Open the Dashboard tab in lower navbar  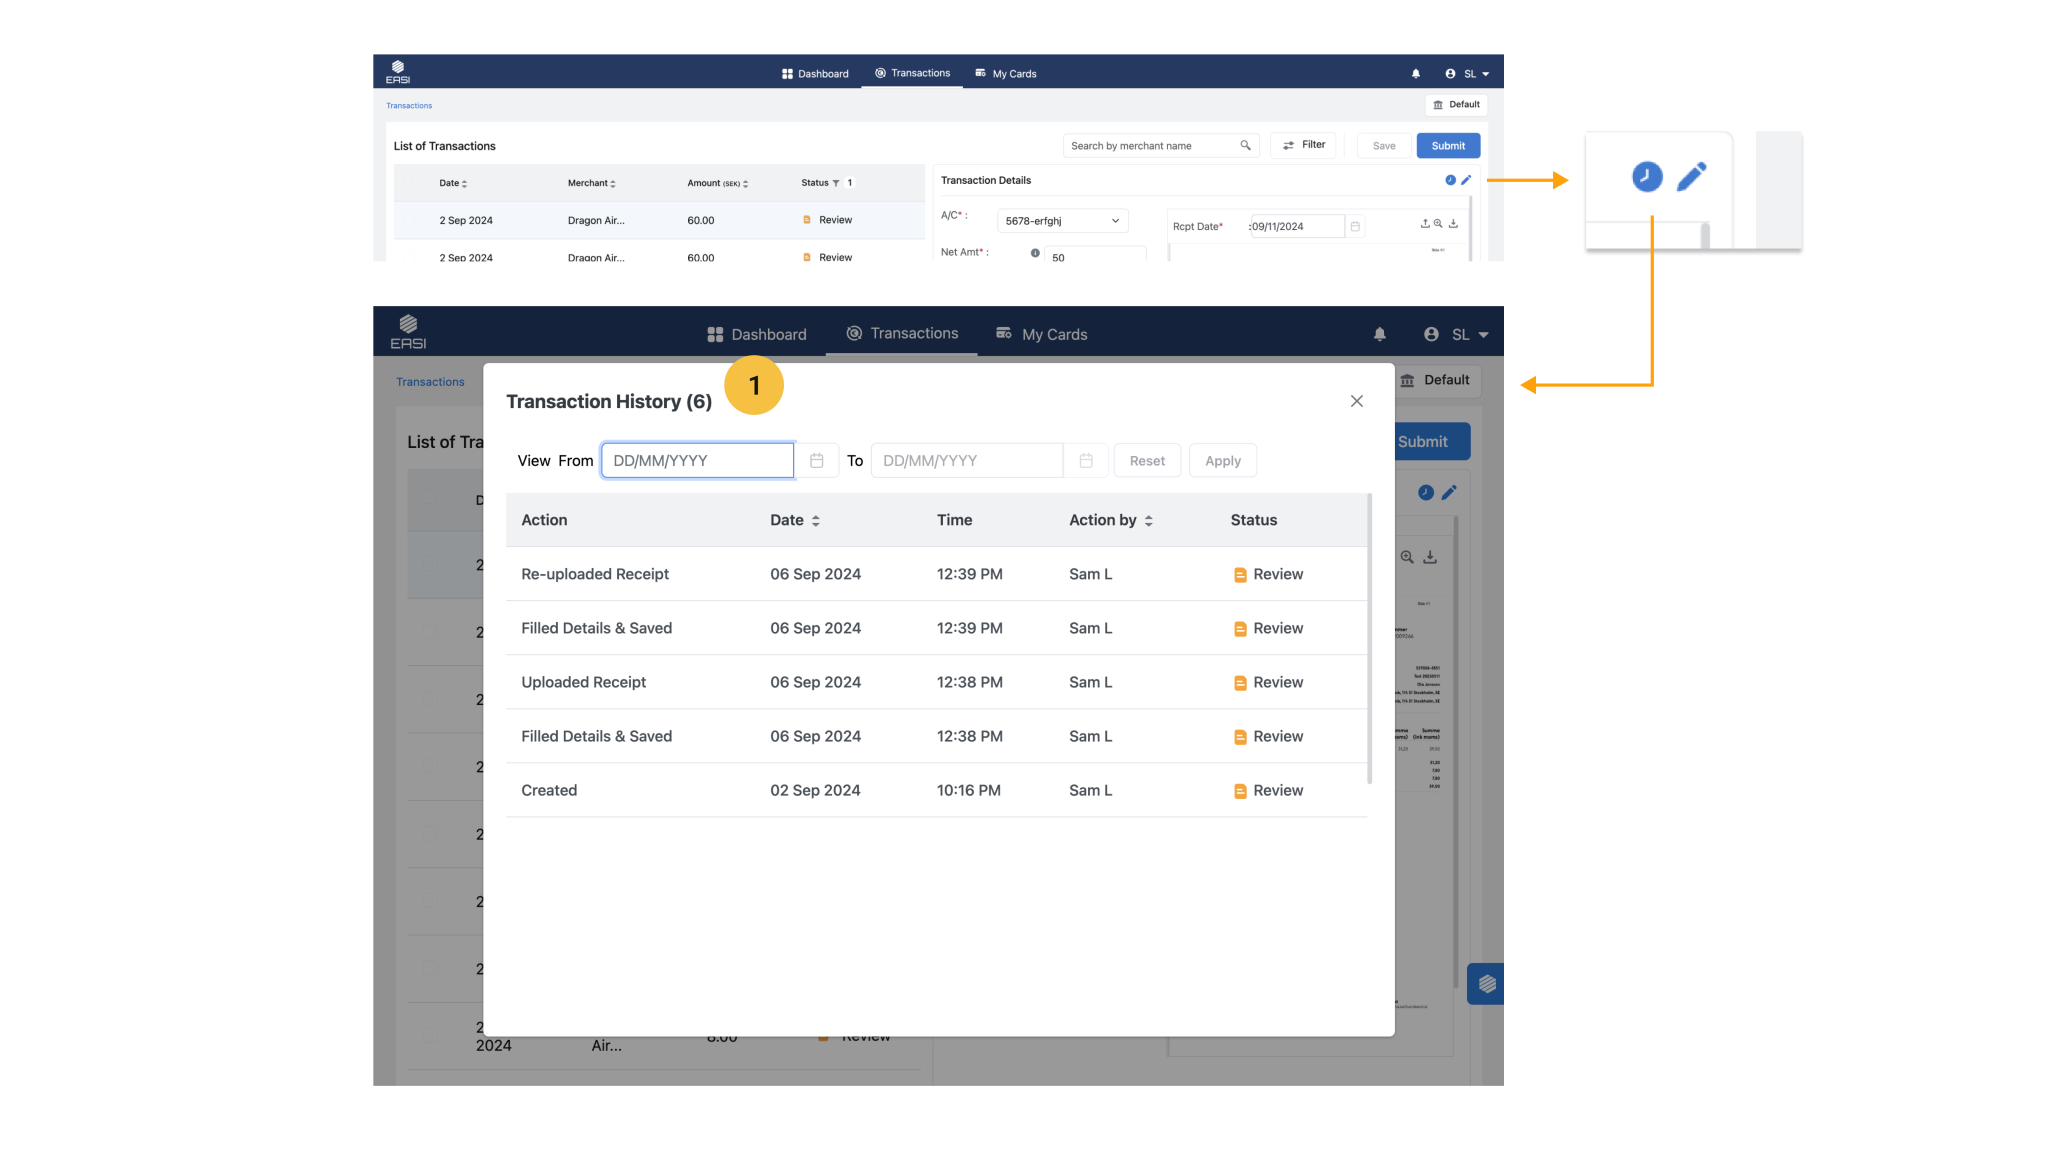pos(757,335)
